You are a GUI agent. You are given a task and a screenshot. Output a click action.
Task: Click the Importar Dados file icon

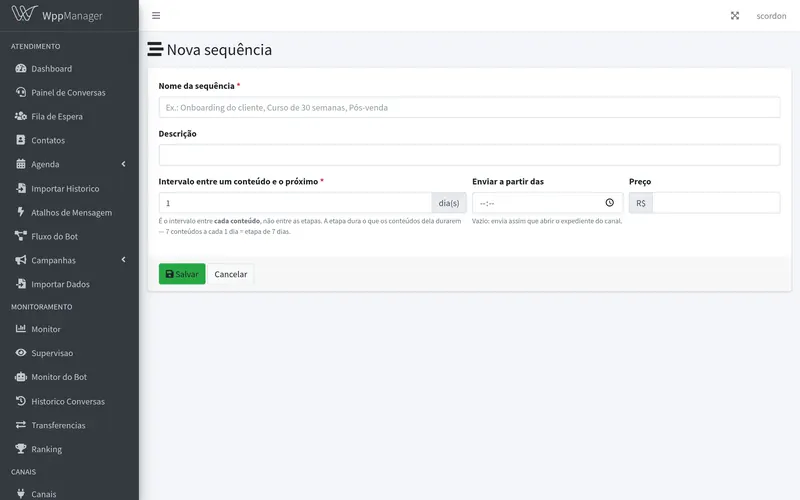tap(20, 284)
